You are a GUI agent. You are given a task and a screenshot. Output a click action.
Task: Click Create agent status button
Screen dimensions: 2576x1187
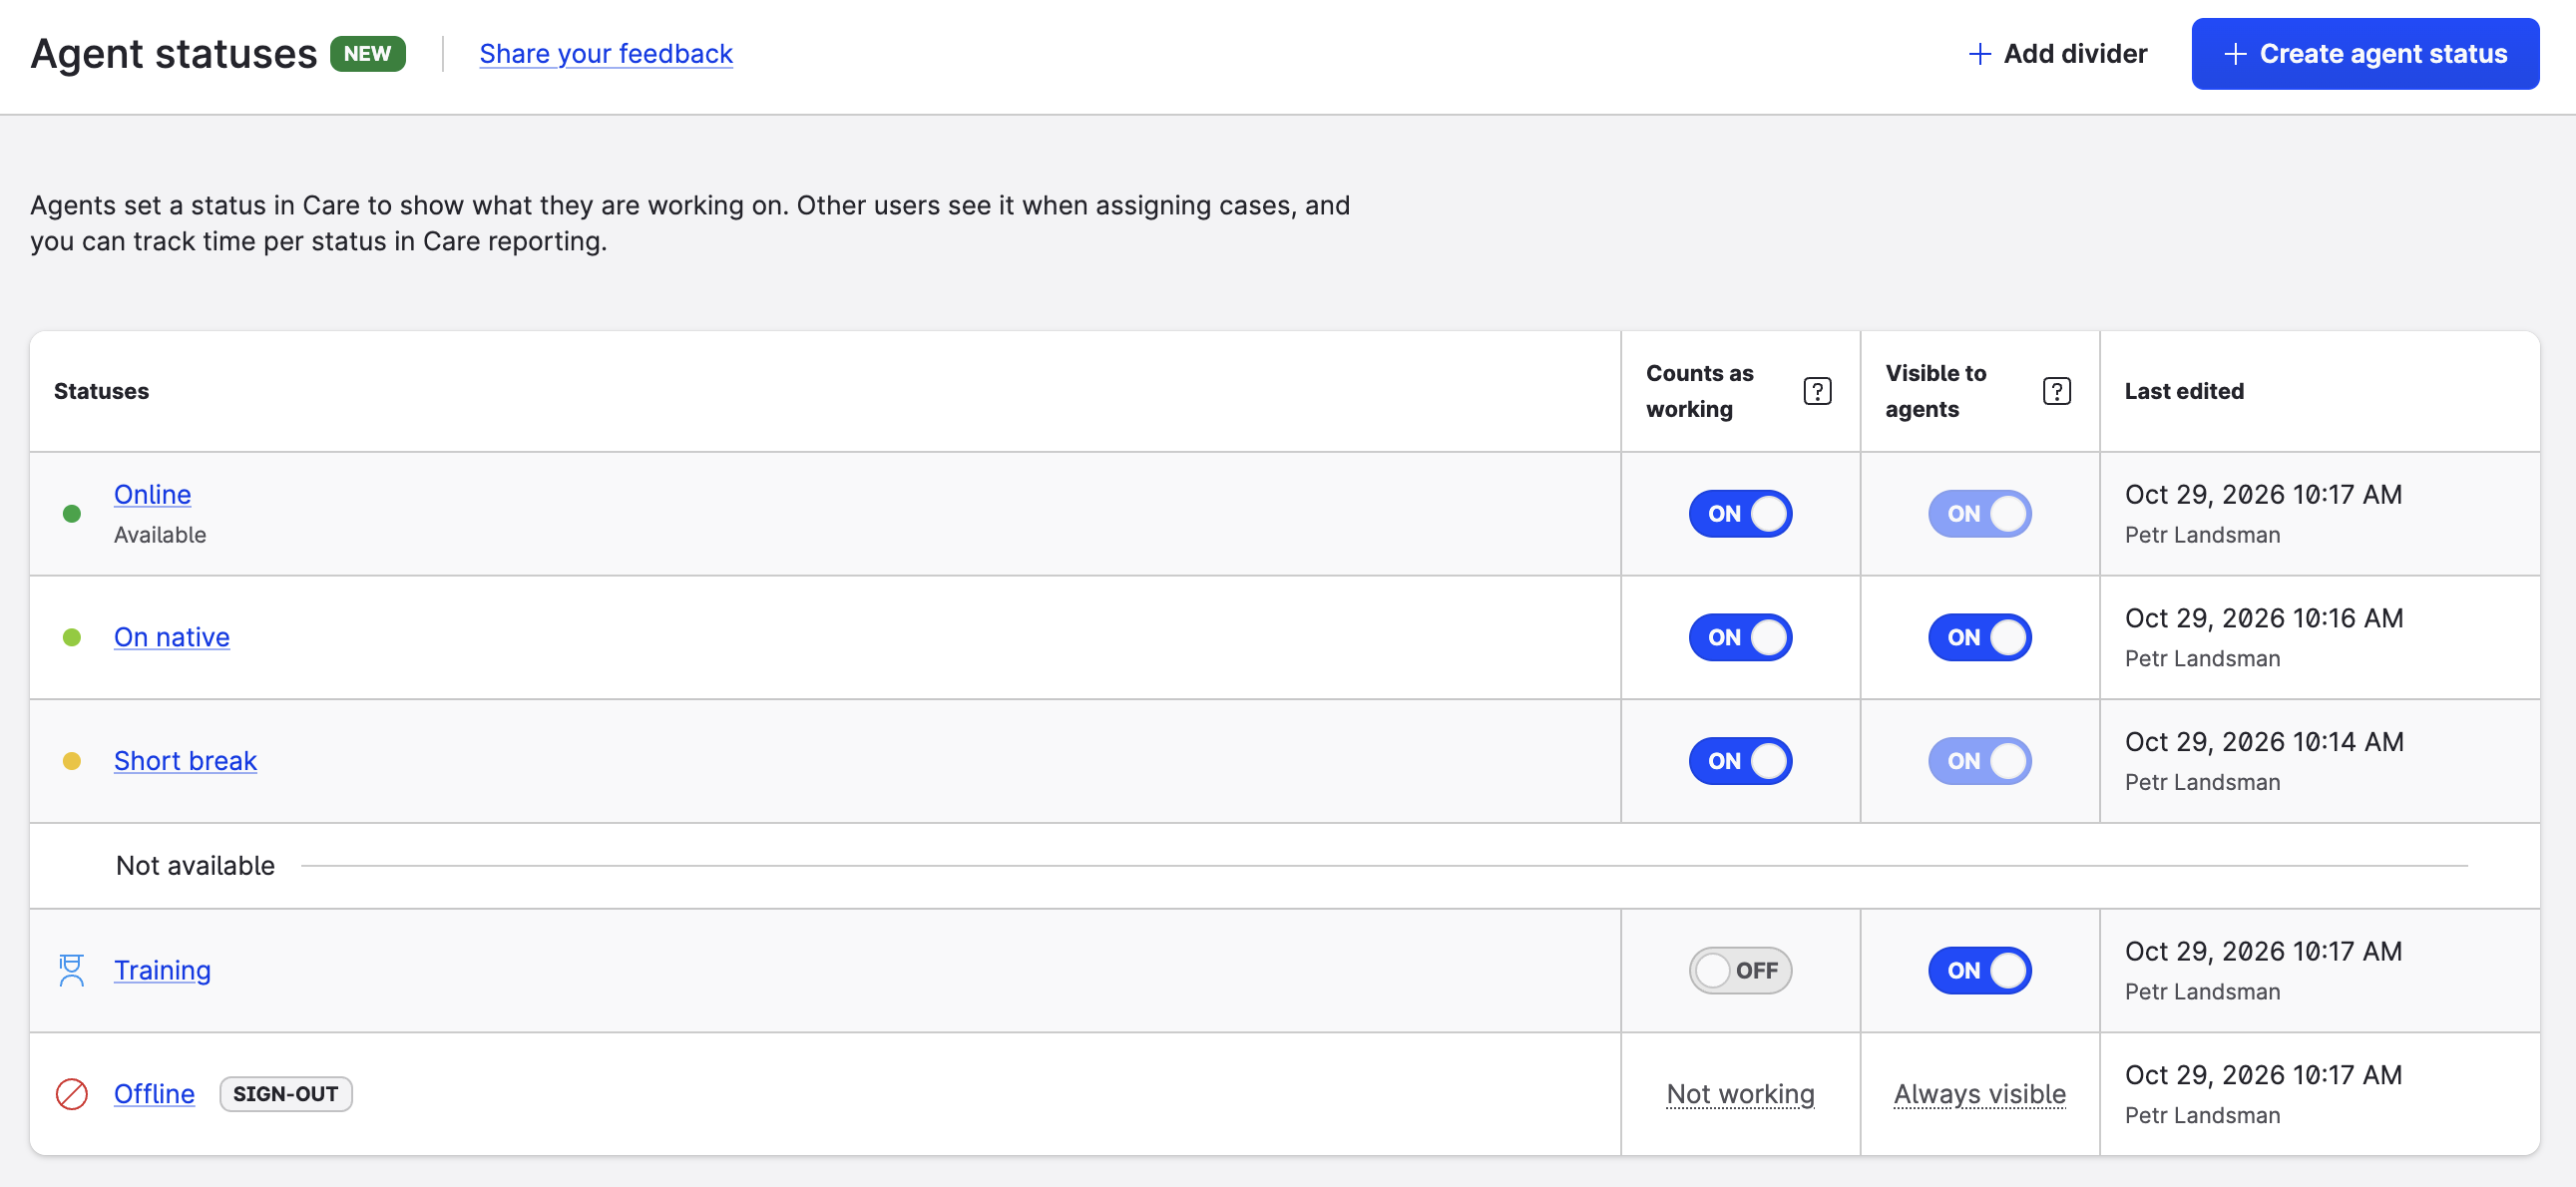click(2365, 54)
